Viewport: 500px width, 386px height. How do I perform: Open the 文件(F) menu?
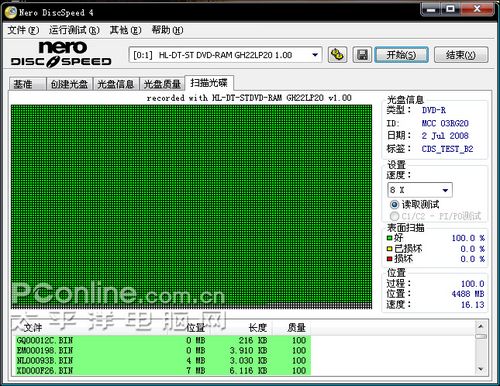[x=23, y=30]
